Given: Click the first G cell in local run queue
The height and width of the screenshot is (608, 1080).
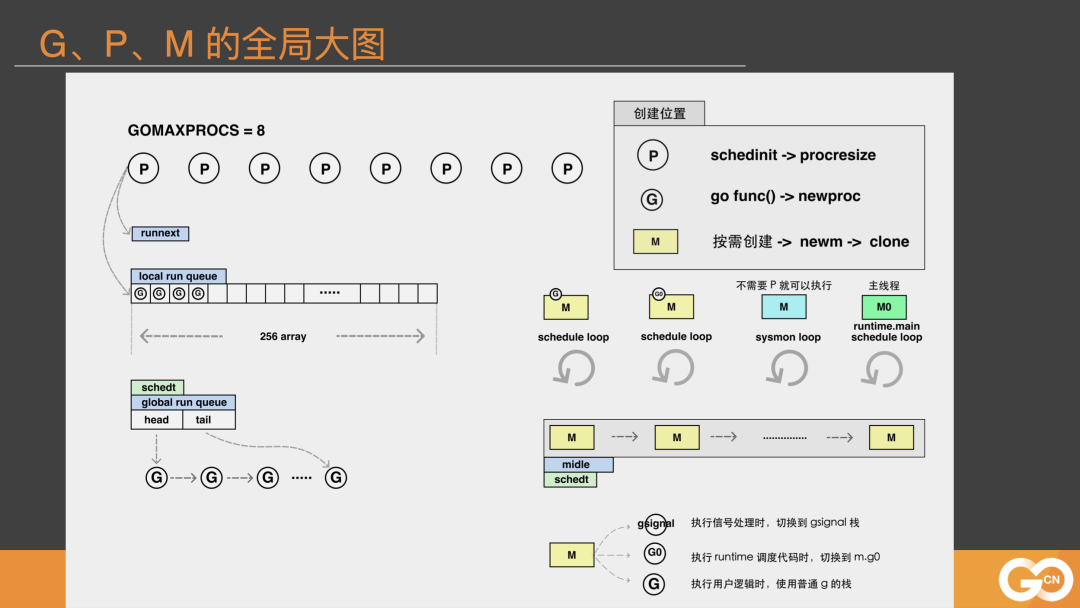Looking at the screenshot, I should (x=141, y=294).
